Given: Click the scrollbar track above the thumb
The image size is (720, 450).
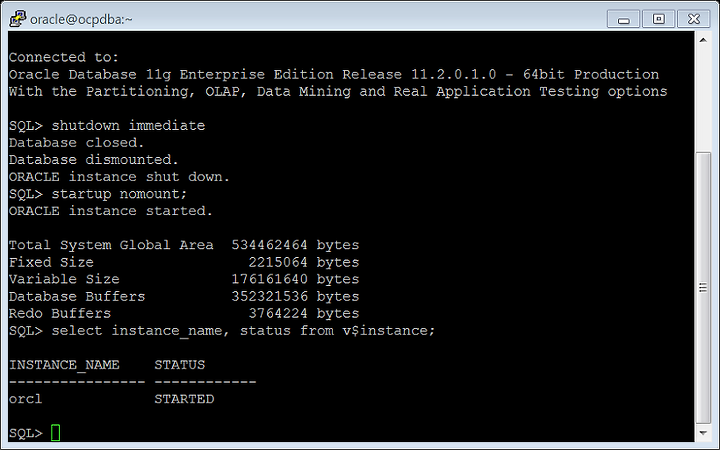Looking at the screenshot, I should (703, 99).
